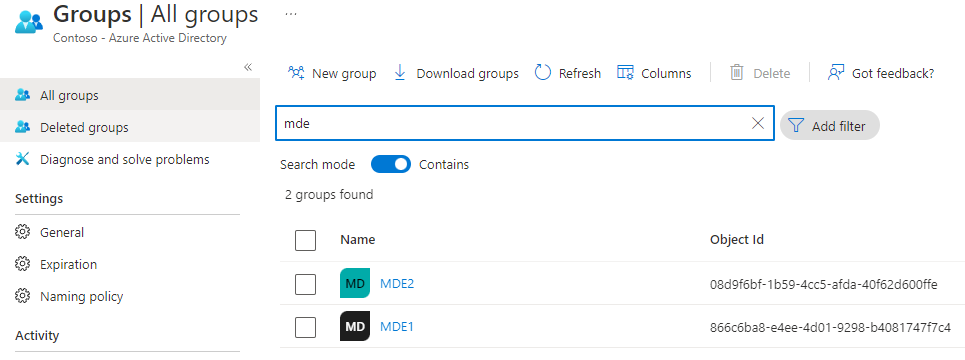965x360 pixels.
Task: Check the select-all groups checkbox
Action: [x=305, y=240]
